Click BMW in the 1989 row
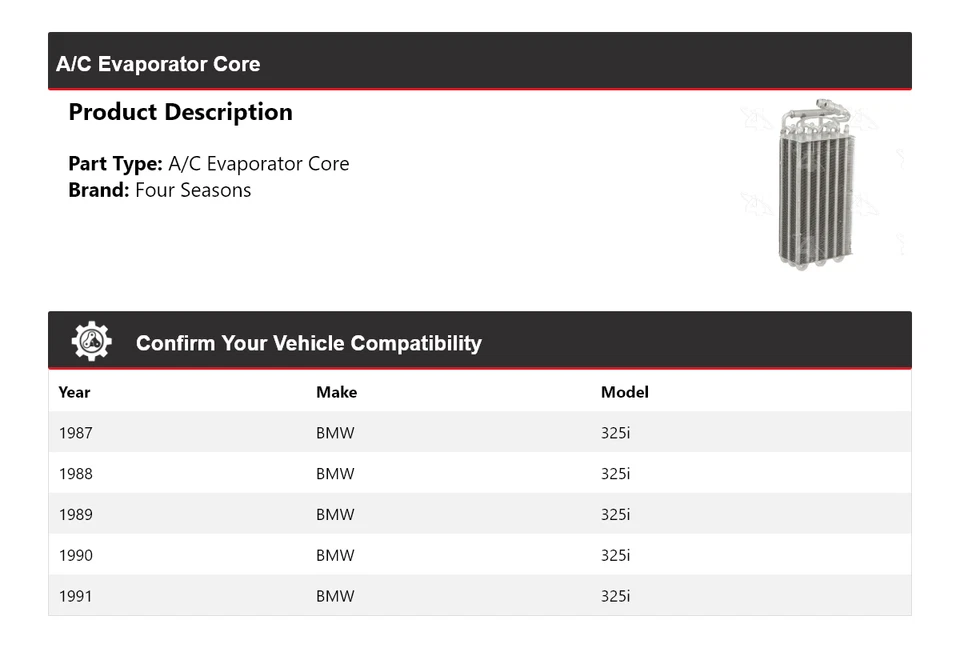960x648 pixels. point(335,515)
